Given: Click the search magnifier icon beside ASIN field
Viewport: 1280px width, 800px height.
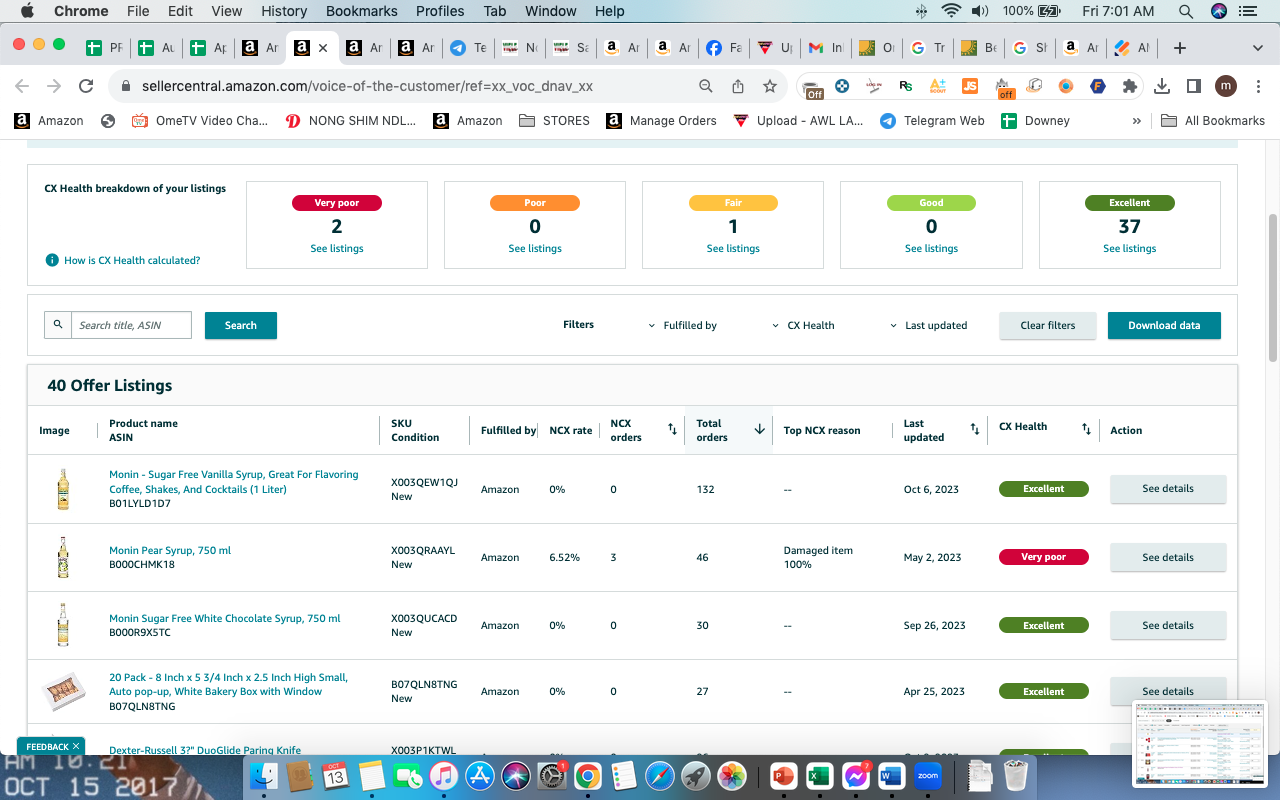Looking at the screenshot, I should click(58, 325).
